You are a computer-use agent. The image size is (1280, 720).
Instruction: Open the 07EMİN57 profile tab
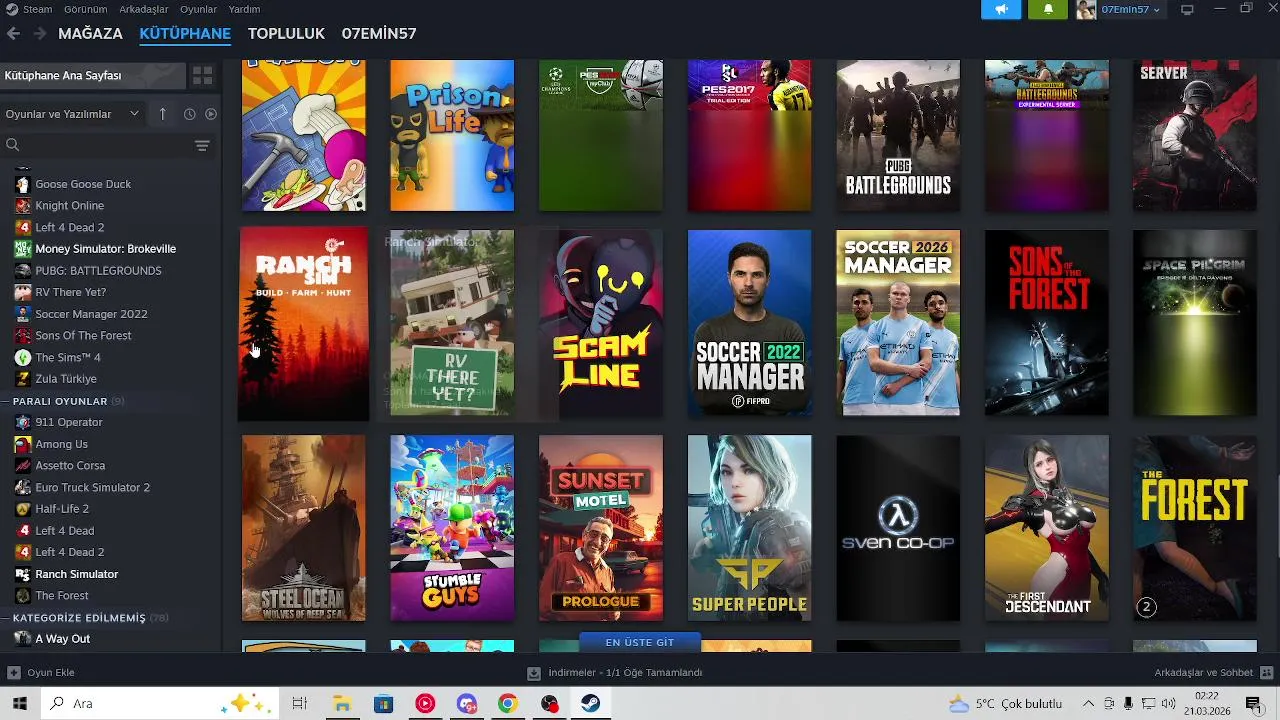click(379, 33)
